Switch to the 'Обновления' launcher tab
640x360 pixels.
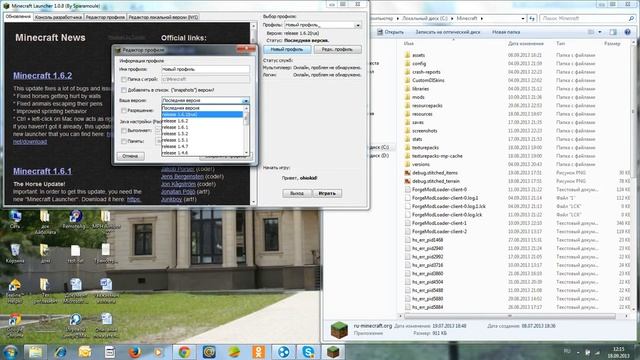pos(18,17)
